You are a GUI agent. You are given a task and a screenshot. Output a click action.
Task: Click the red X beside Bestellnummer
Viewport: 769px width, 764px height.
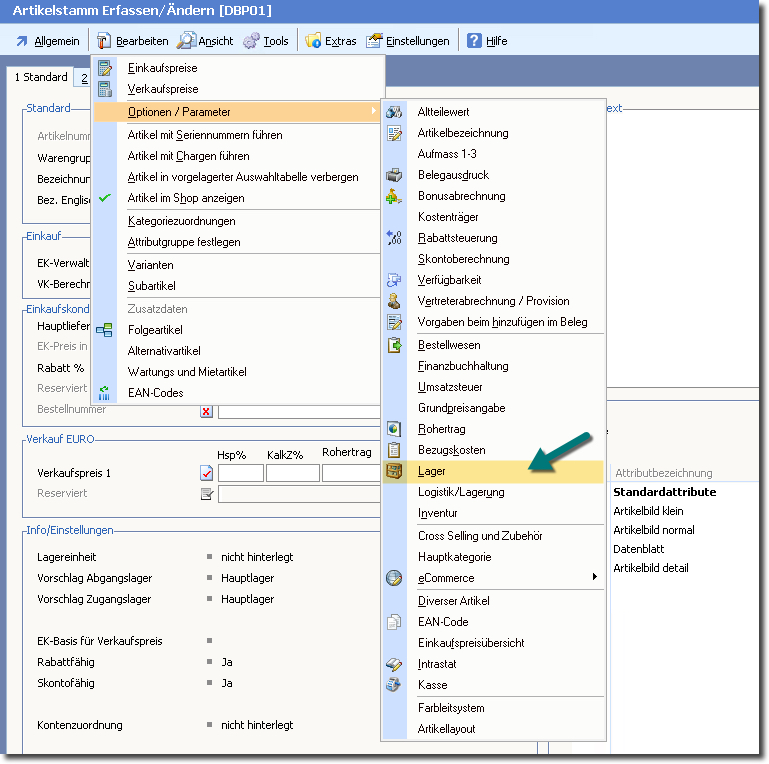pyautogui.click(x=206, y=411)
